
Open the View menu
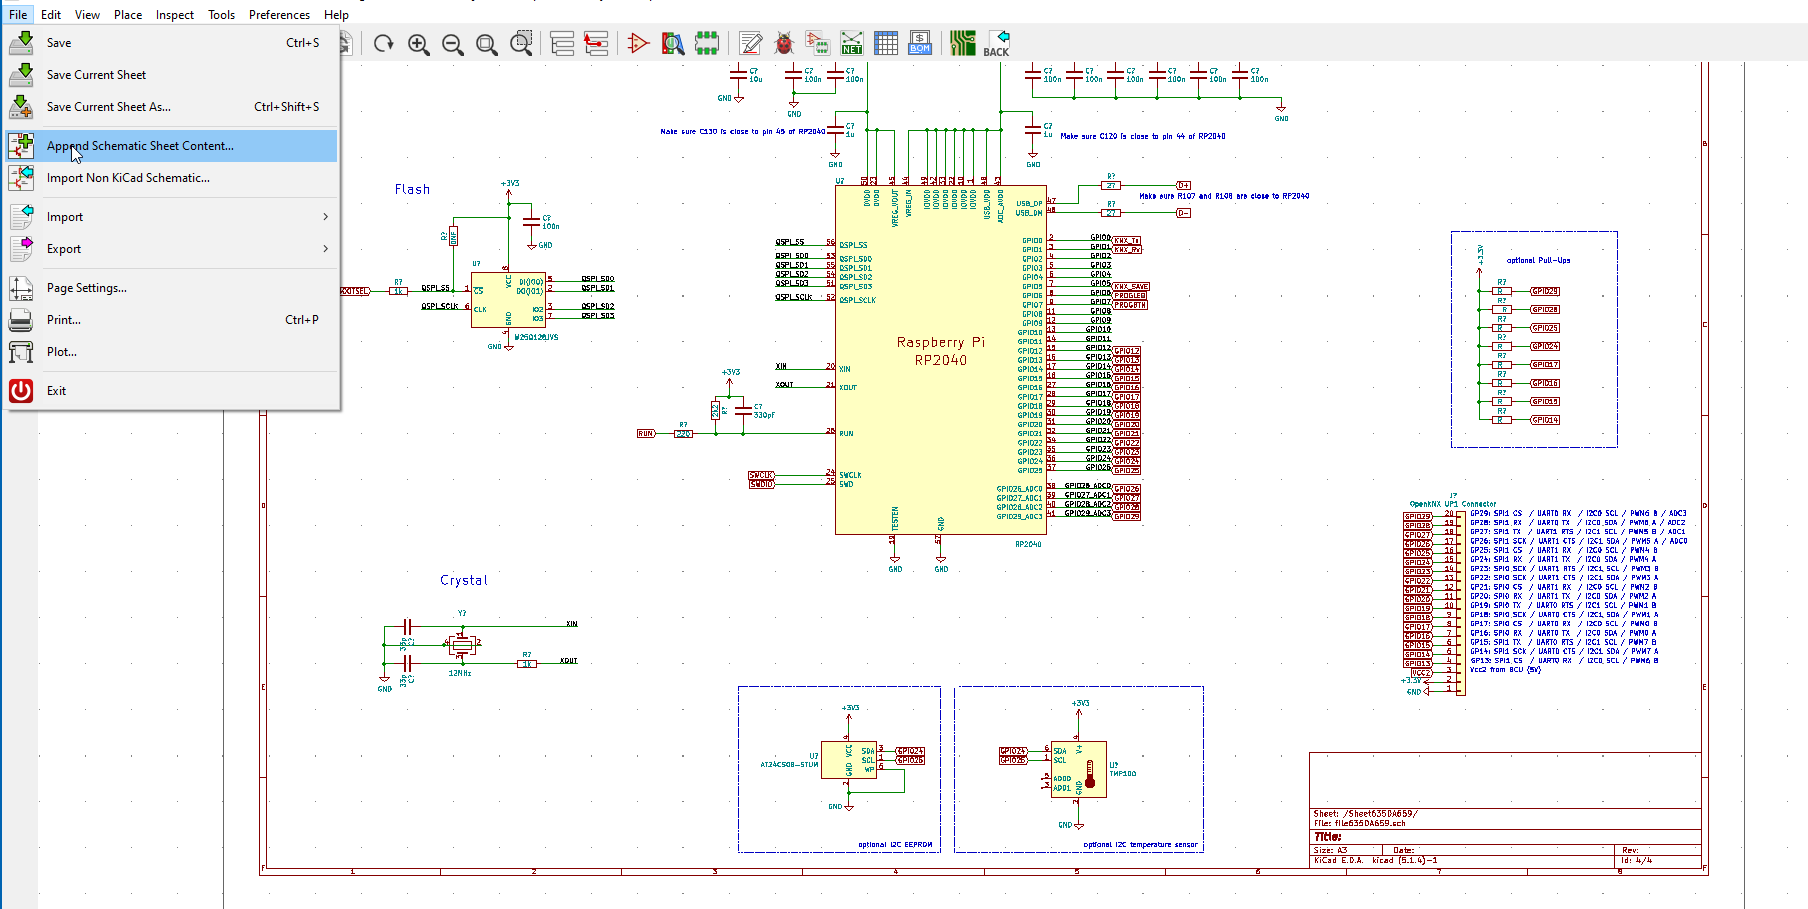[x=88, y=14]
